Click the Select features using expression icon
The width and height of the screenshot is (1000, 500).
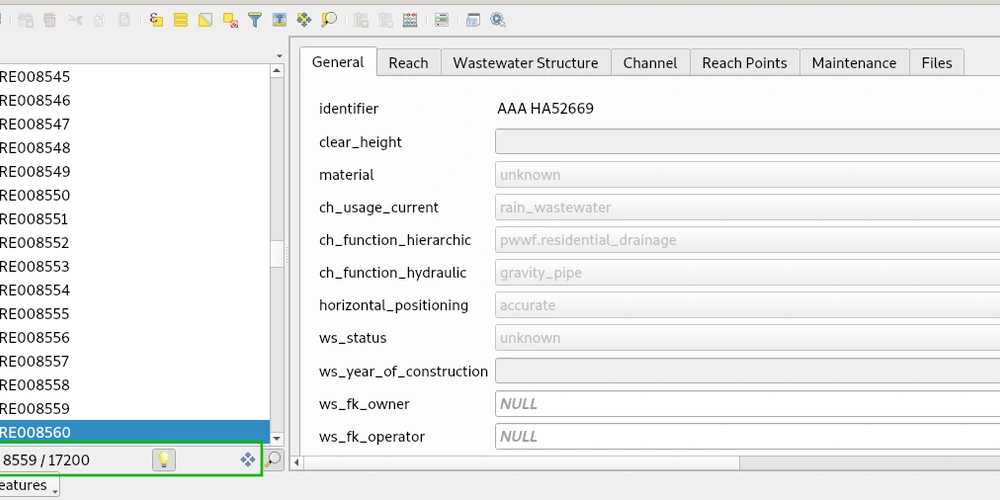[x=156, y=19]
